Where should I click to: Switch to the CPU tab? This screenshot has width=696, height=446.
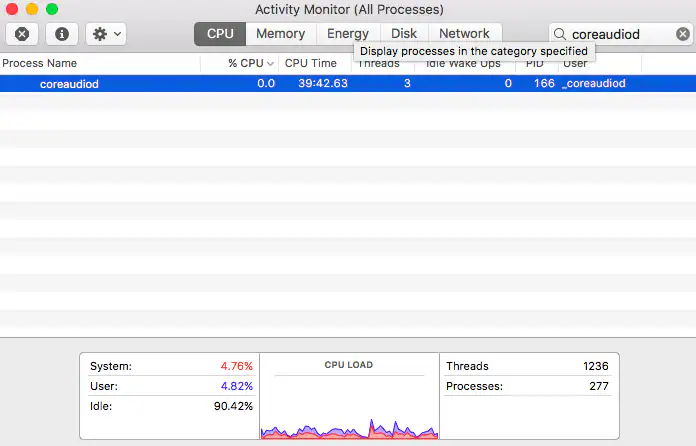point(220,34)
